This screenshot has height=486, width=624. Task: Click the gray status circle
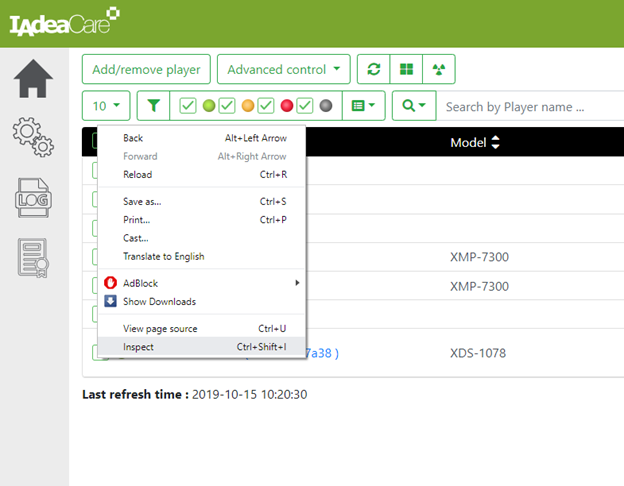click(326, 106)
